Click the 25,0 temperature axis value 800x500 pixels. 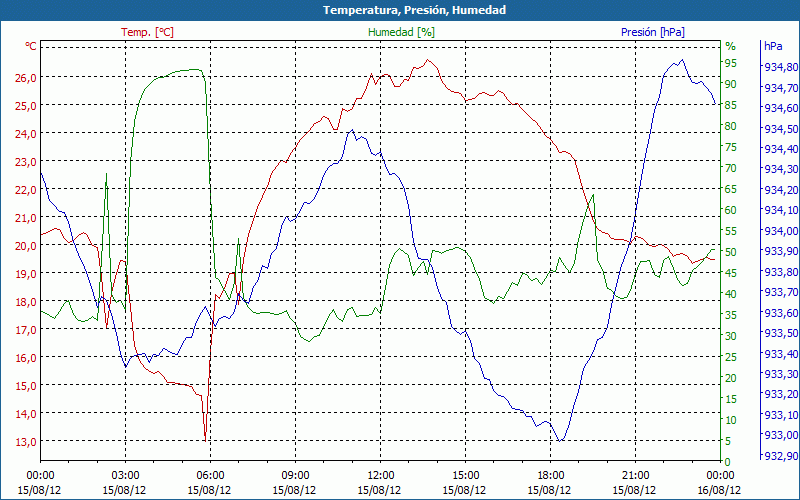[27, 106]
